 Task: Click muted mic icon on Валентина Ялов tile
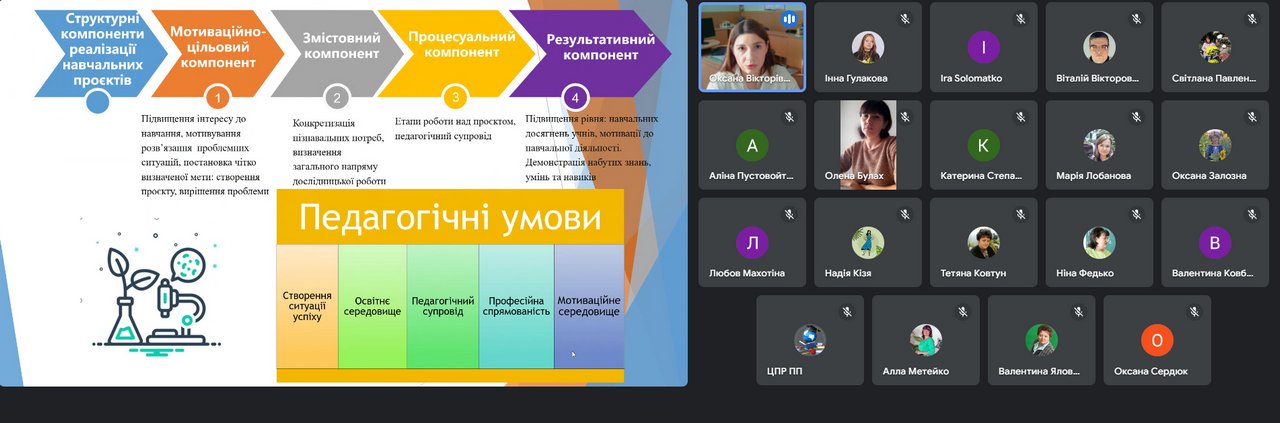coord(1078,313)
